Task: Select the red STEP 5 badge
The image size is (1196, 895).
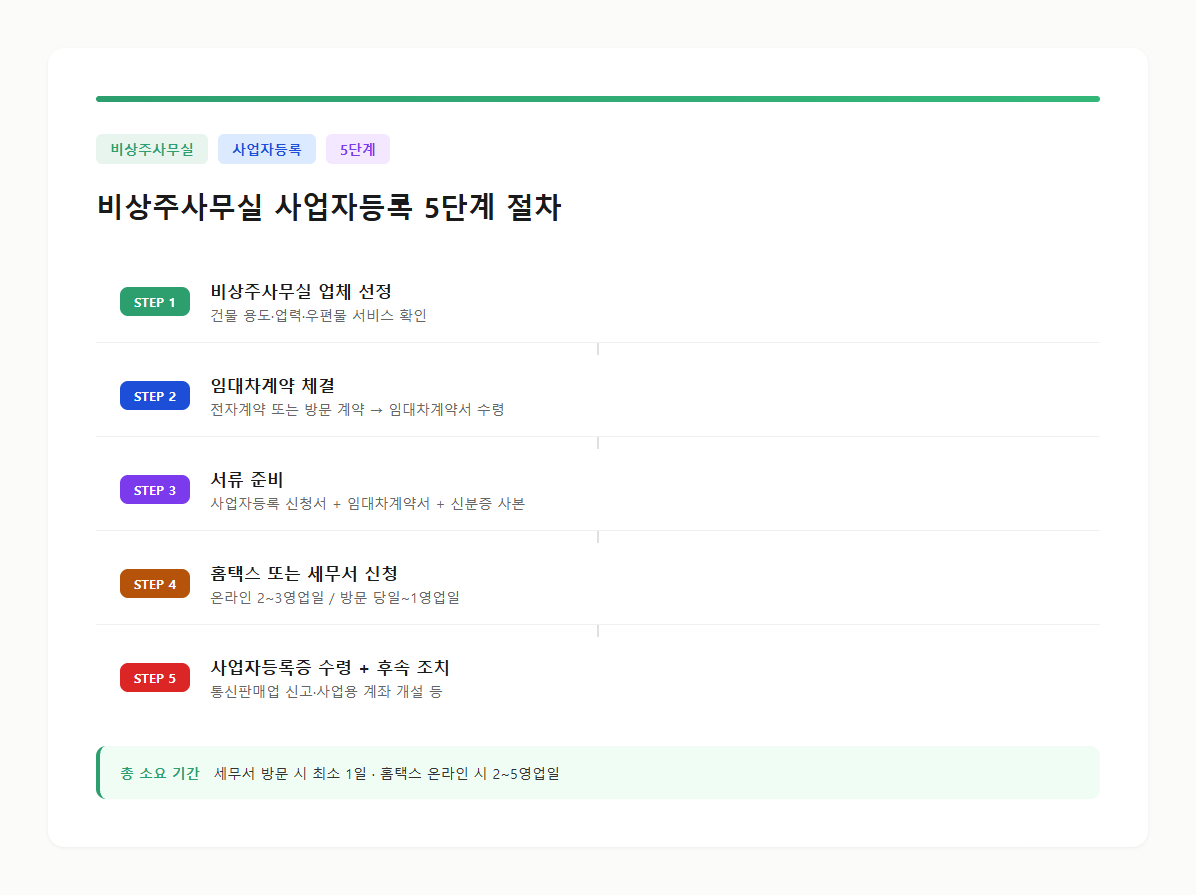Action: [x=154, y=677]
